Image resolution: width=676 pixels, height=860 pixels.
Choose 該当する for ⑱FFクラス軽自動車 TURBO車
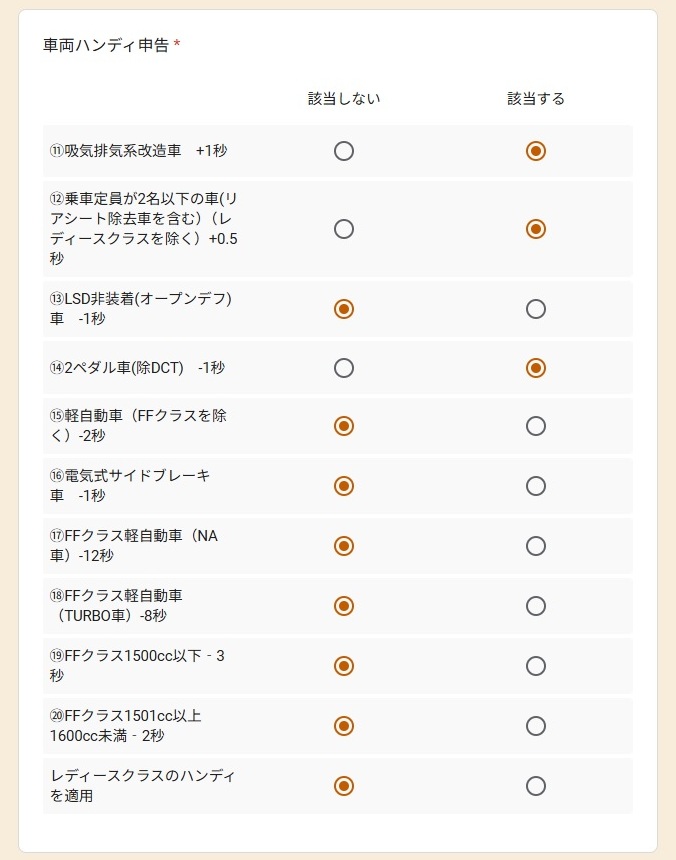point(536,606)
